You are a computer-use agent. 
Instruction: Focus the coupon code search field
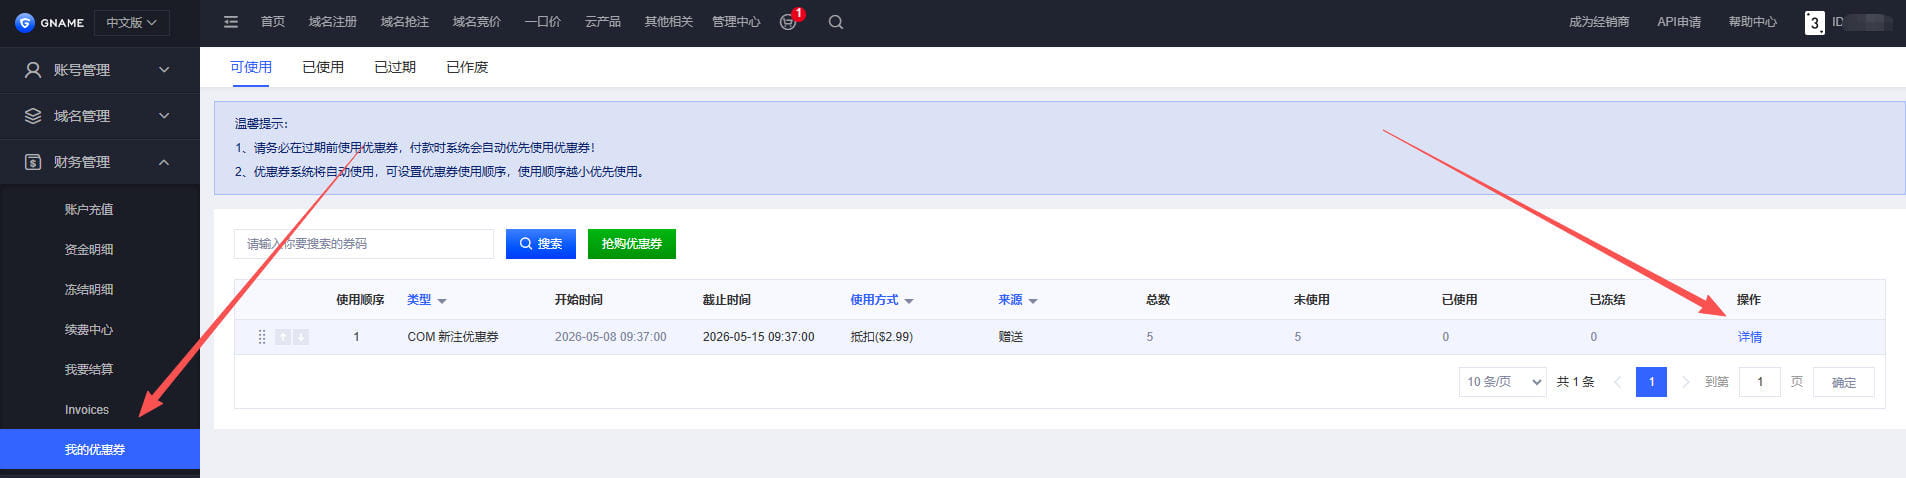(364, 244)
